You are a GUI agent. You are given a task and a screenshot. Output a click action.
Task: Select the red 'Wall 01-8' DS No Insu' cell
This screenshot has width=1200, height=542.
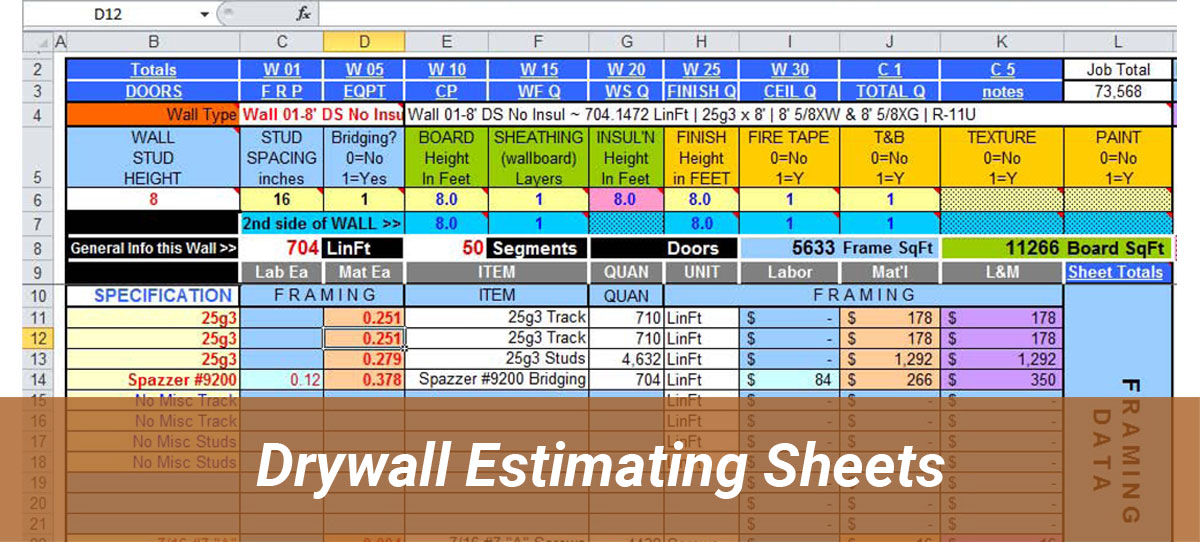pyautogui.click(x=322, y=114)
